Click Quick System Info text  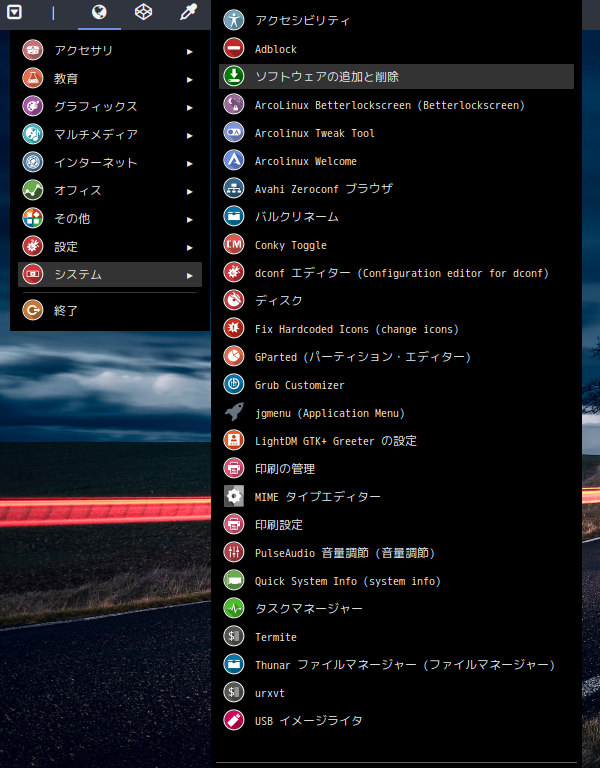348,581
